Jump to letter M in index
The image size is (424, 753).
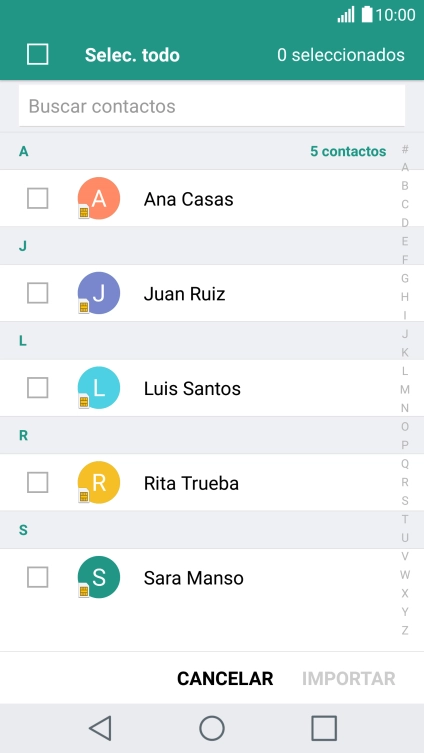[x=405, y=389]
